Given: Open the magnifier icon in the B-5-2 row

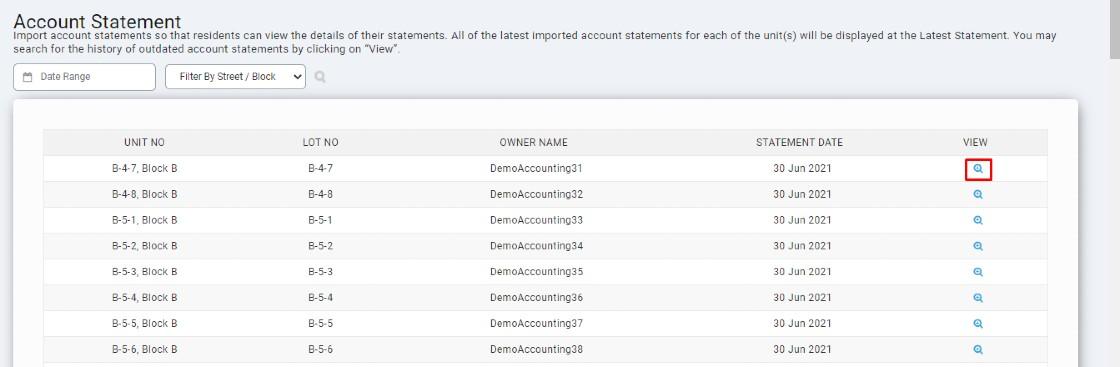Looking at the screenshot, I should pyautogui.click(x=978, y=246).
